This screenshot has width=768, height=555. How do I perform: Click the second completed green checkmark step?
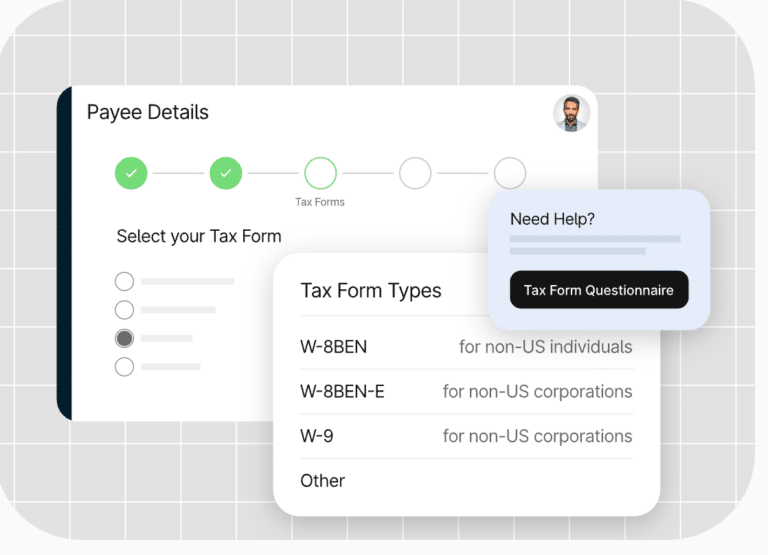coord(225,173)
